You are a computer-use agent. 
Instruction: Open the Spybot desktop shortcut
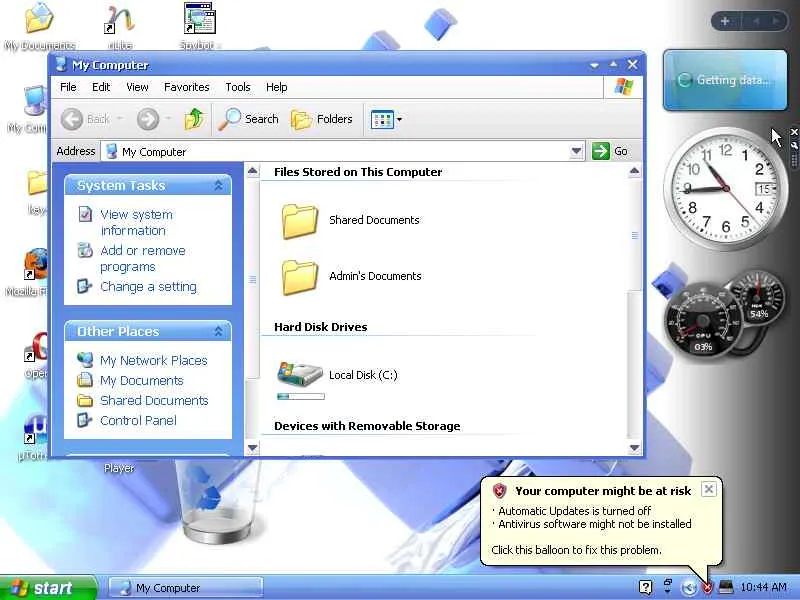click(200, 26)
